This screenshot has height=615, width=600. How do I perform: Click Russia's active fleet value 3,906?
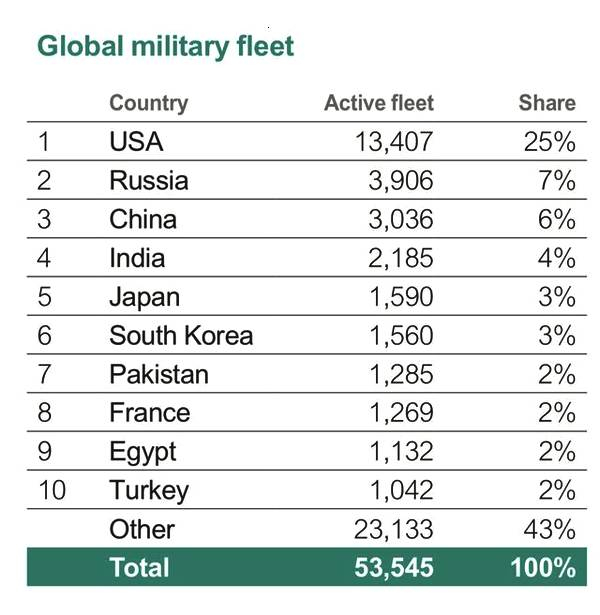[394, 181]
